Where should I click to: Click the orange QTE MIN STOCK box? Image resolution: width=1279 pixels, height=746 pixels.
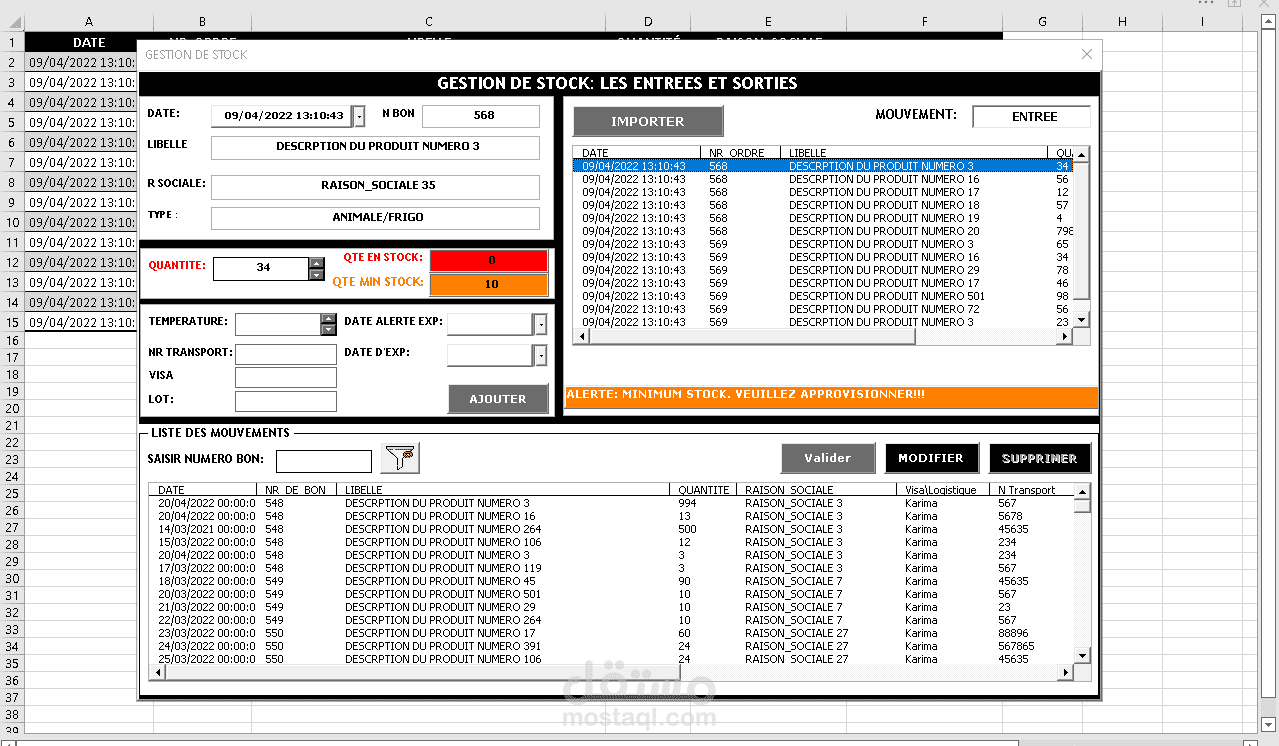pos(489,285)
